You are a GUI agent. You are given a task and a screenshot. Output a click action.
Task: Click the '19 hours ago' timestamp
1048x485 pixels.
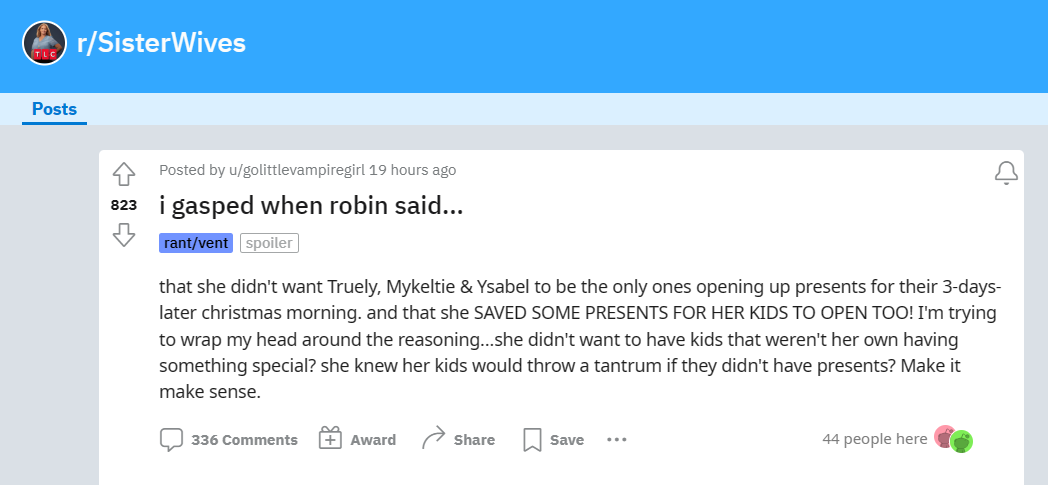pos(412,170)
